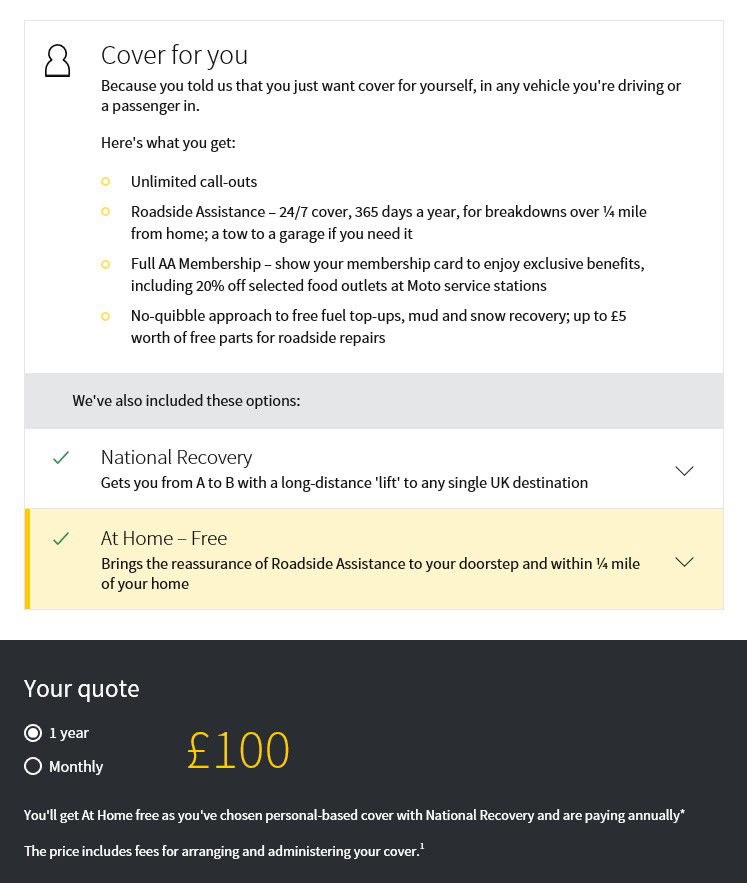Click the asterisk after paying annually
The width and height of the screenshot is (747, 883).
click(682, 811)
